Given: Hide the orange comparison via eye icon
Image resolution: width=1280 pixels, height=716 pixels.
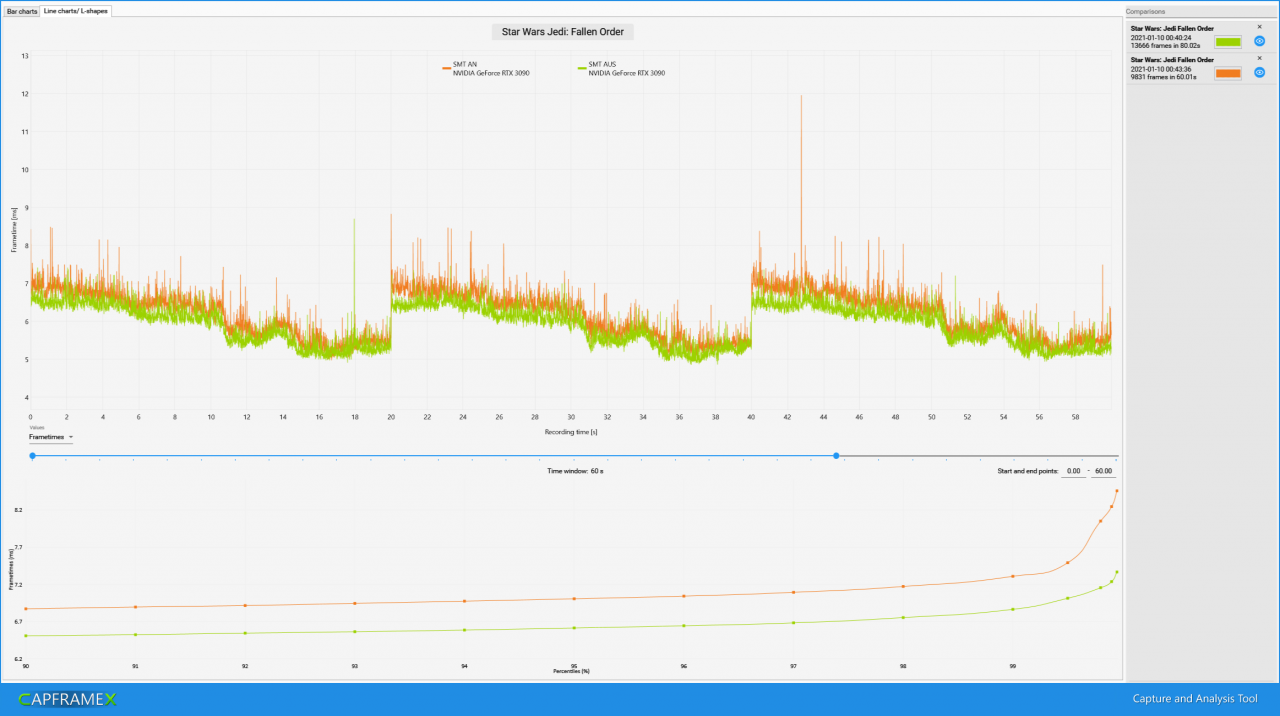Looking at the screenshot, I should (x=1260, y=73).
